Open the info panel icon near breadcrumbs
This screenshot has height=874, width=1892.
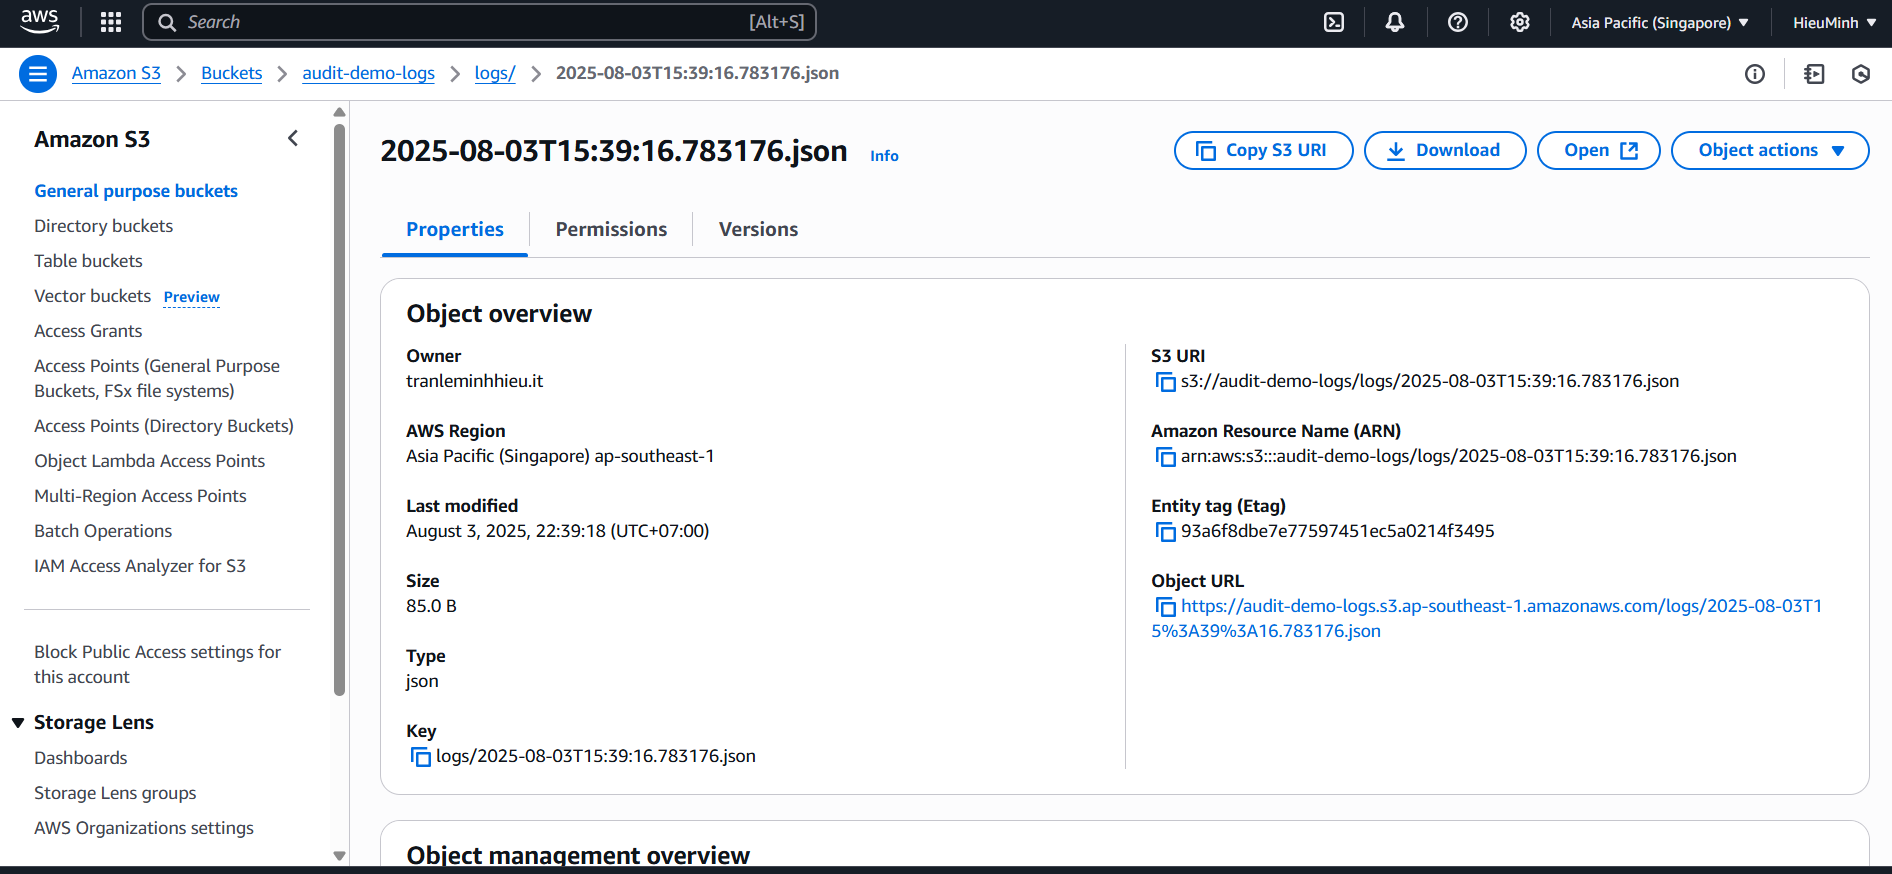click(x=1755, y=74)
